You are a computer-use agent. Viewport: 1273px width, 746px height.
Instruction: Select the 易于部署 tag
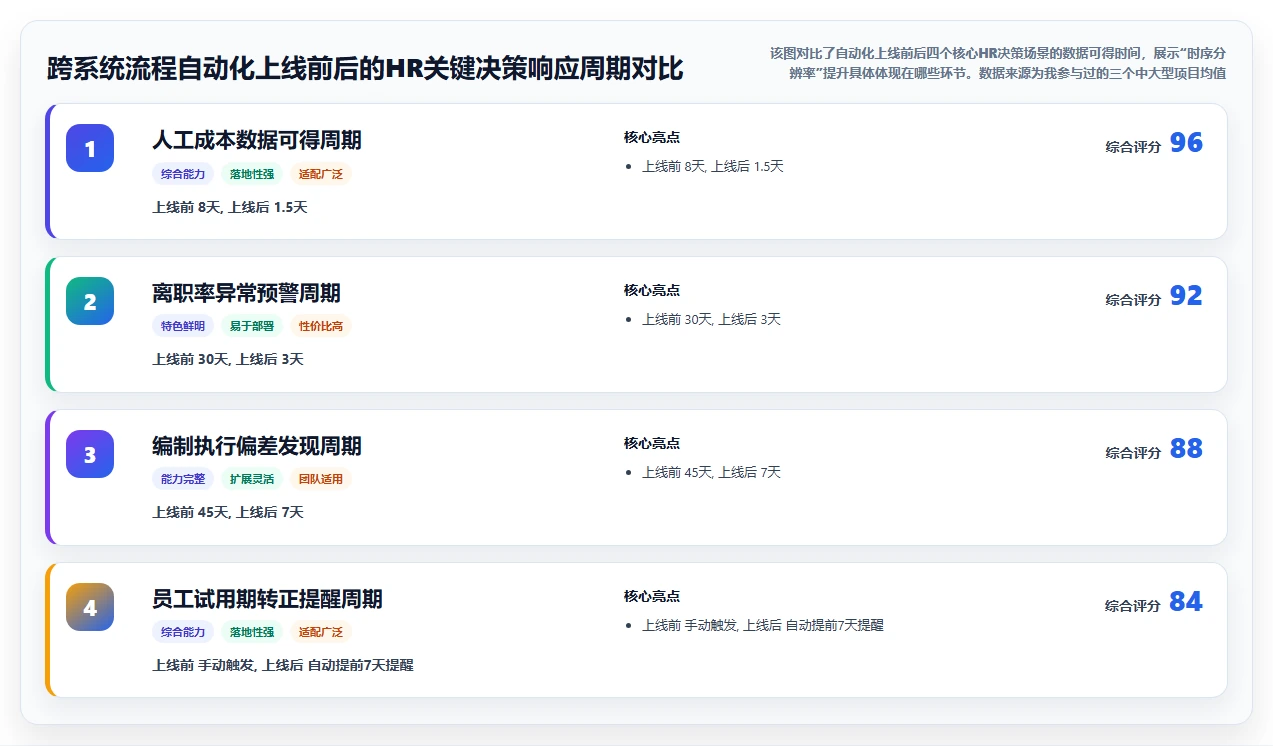click(x=252, y=326)
